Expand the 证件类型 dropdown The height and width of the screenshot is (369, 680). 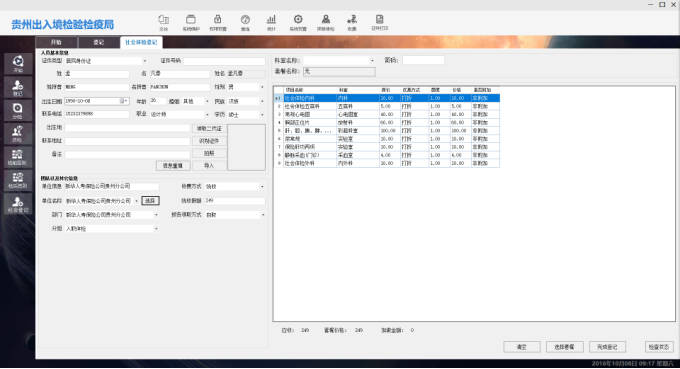point(144,61)
